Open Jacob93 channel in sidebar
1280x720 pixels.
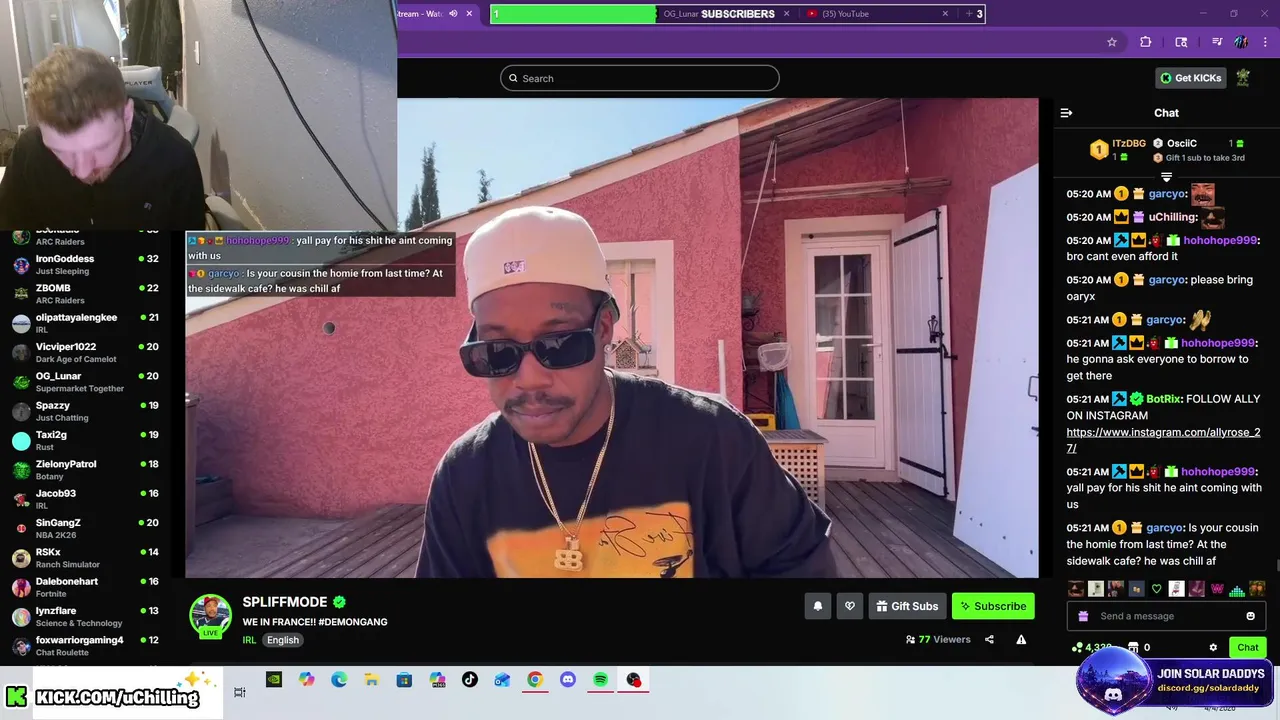click(x=86, y=499)
